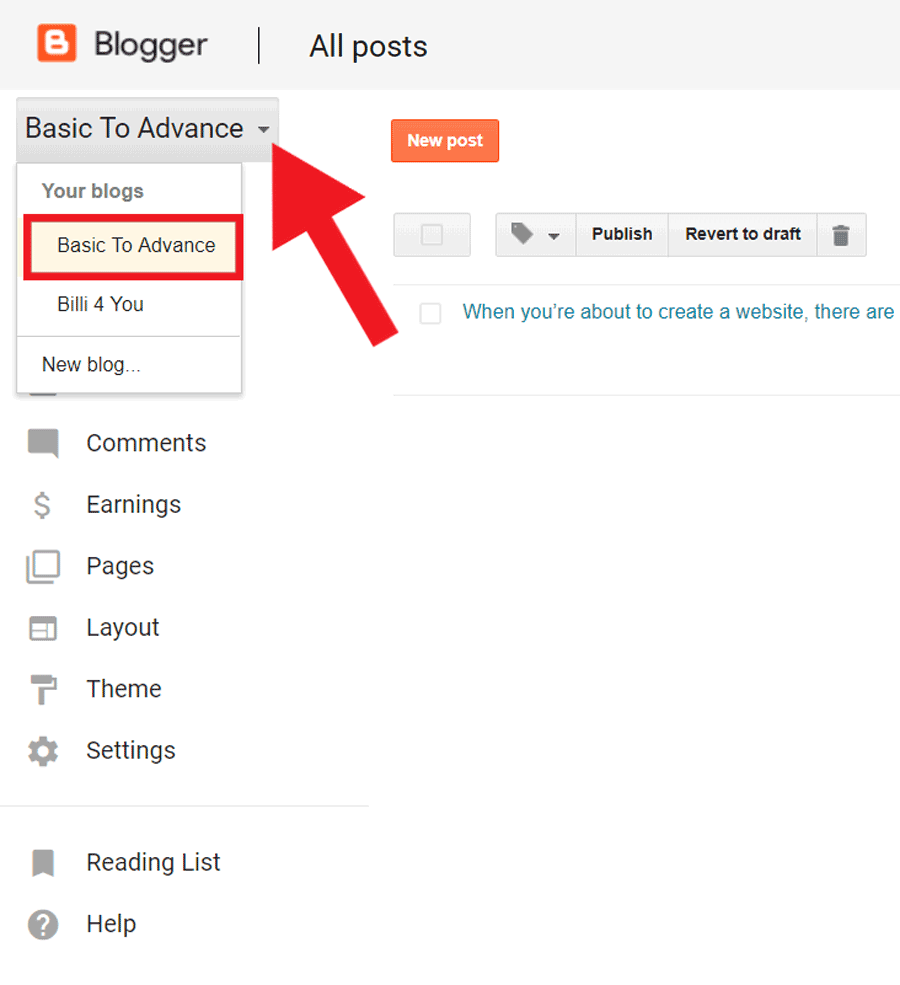Screen dimensions: 900x985
Task: Click the 'All posts' page heading
Action: tap(369, 46)
